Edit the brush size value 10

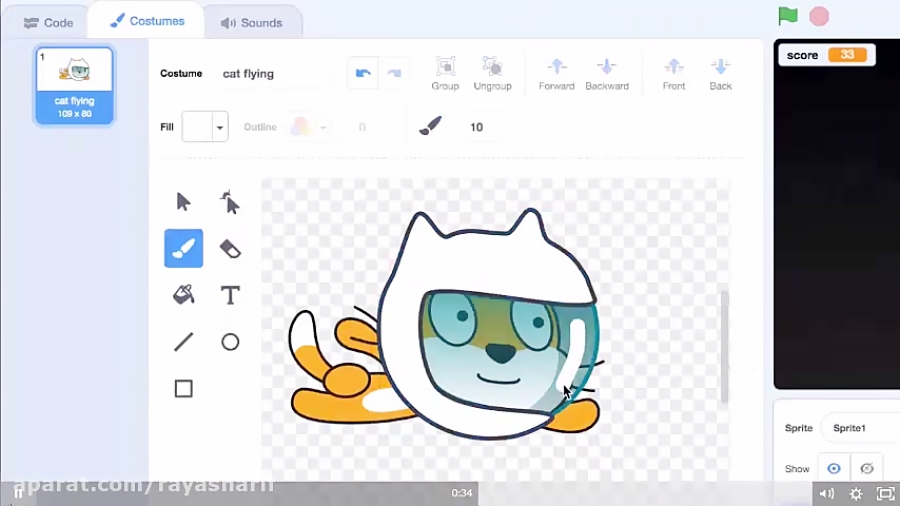pyautogui.click(x=477, y=127)
